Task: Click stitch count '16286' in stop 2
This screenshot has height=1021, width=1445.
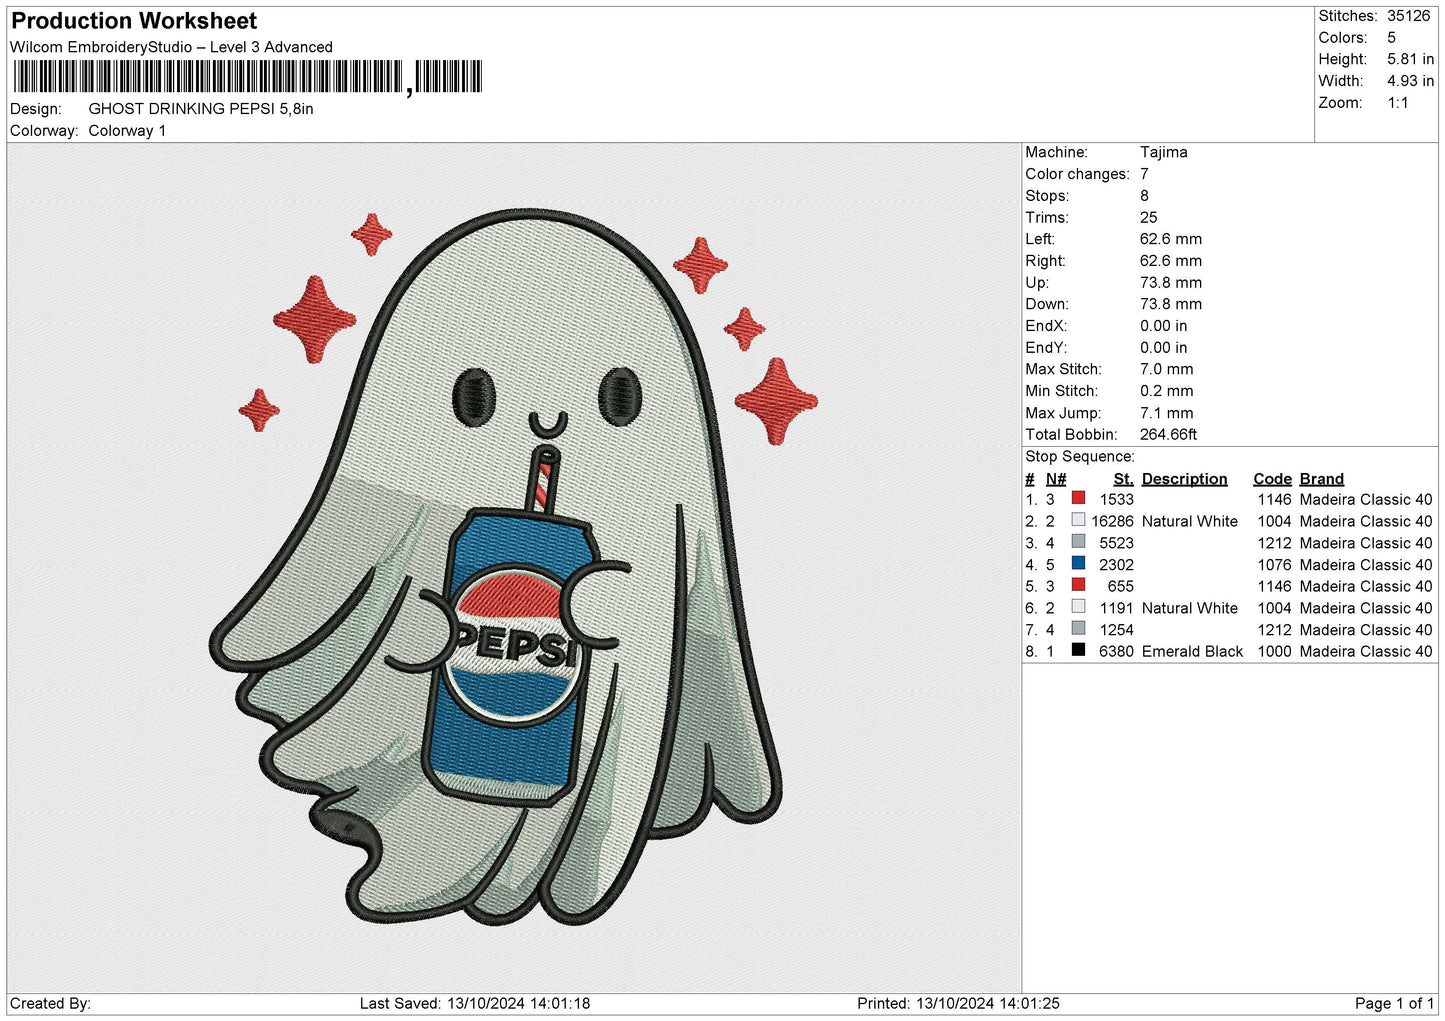Action: coord(1112,521)
